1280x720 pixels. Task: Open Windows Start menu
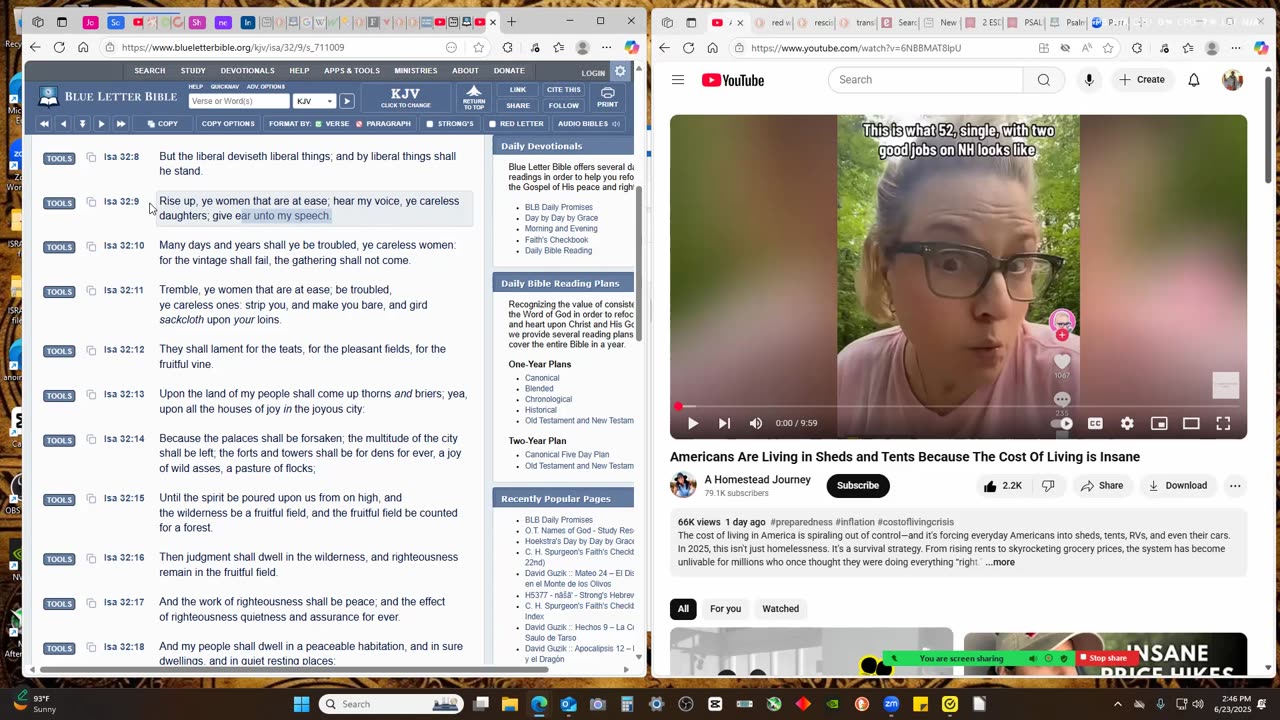(301, 704)
